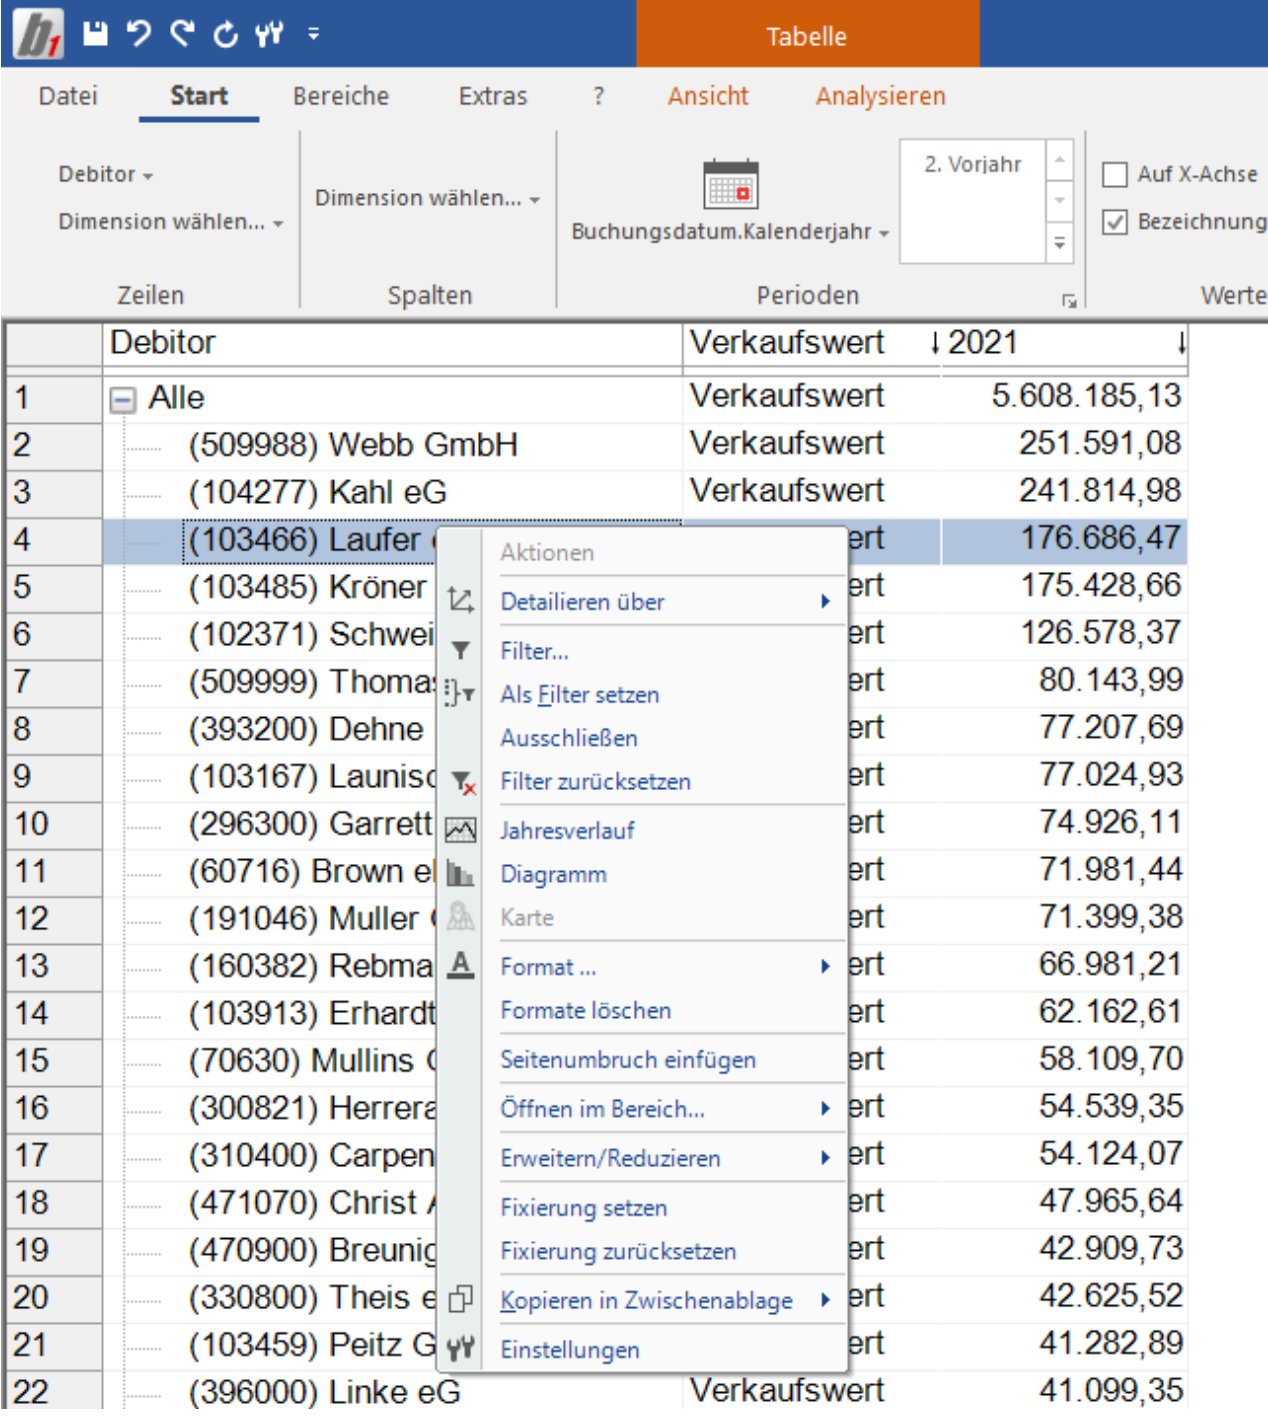
Task: Click the Filter funnel icon in context menu
Action: click(461, 651)
